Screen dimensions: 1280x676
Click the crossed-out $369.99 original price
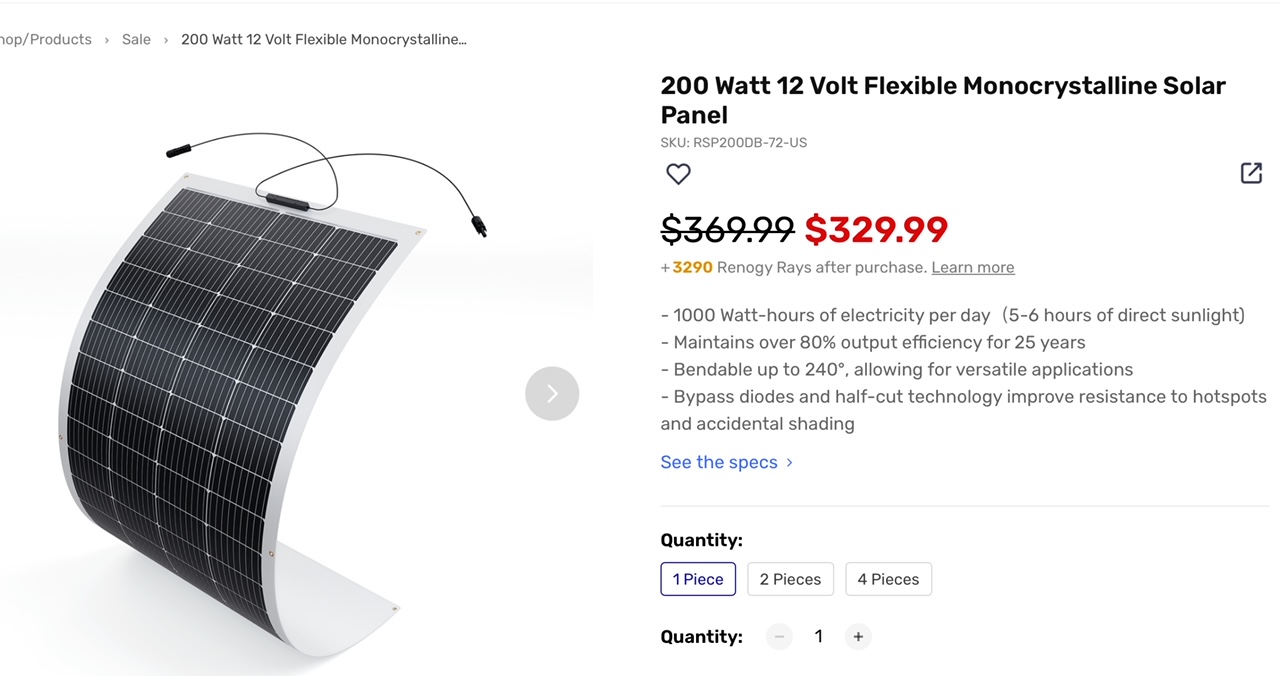(x=727, y=230)
